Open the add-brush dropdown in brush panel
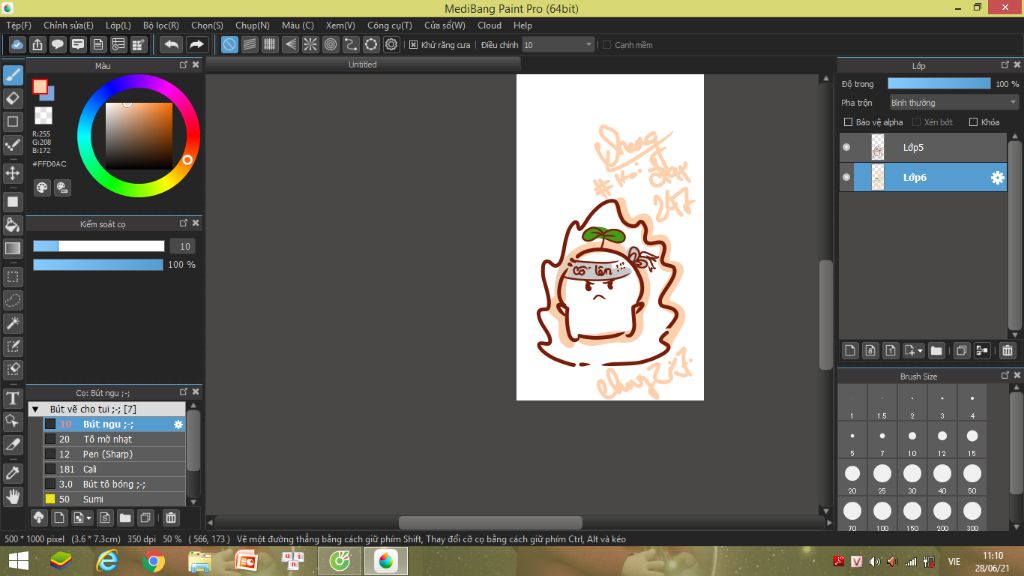The width and height of the screenshot is (1024, 576). coord(89,518)
